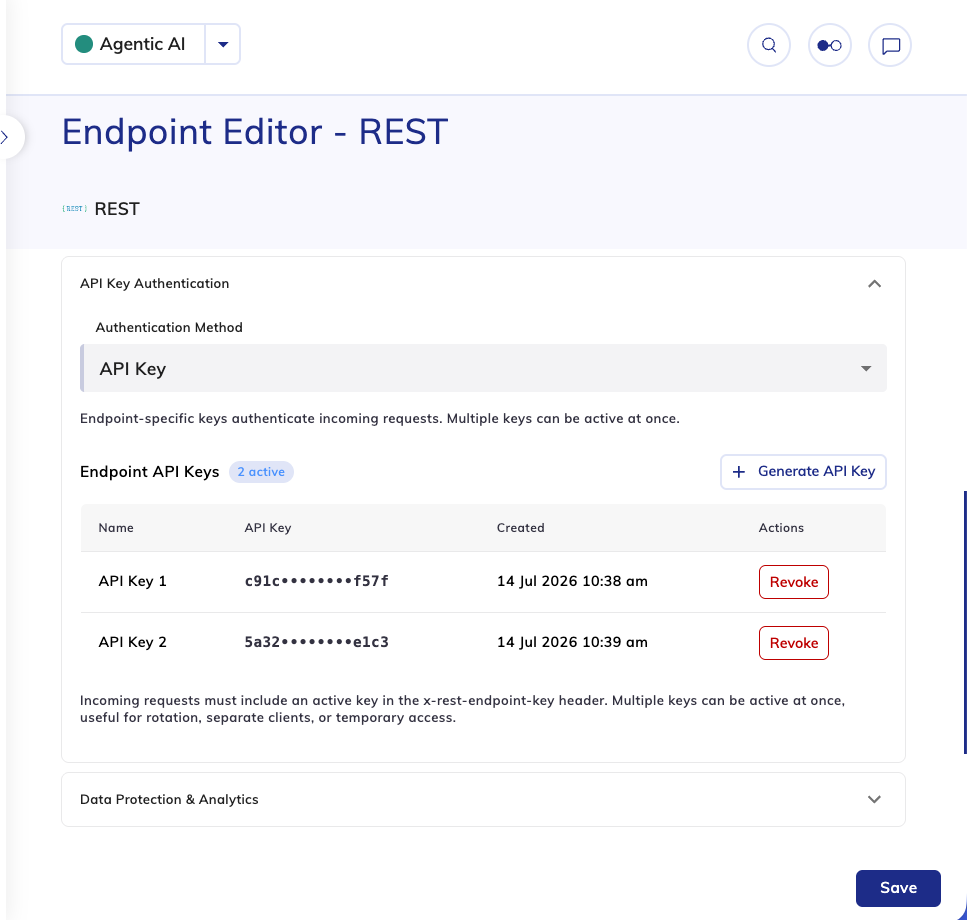Screen dimensions: 967x920
Task: Select the Agentic AI project button
Action: tap(133, 44)
